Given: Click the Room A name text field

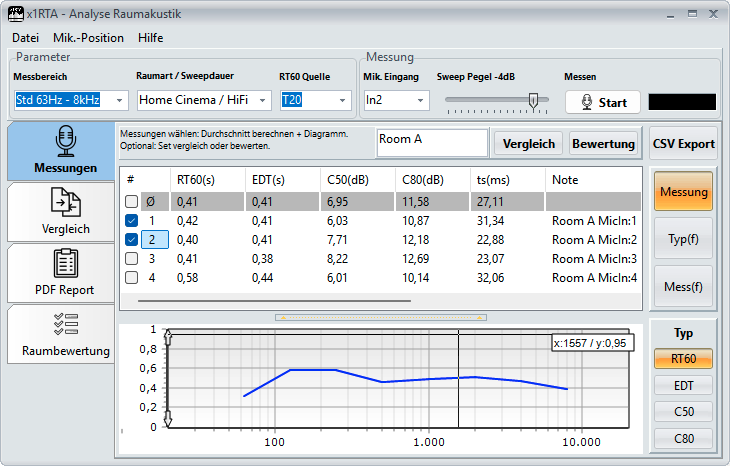Looking at the screenshot, I should click(x=432, y=142).
